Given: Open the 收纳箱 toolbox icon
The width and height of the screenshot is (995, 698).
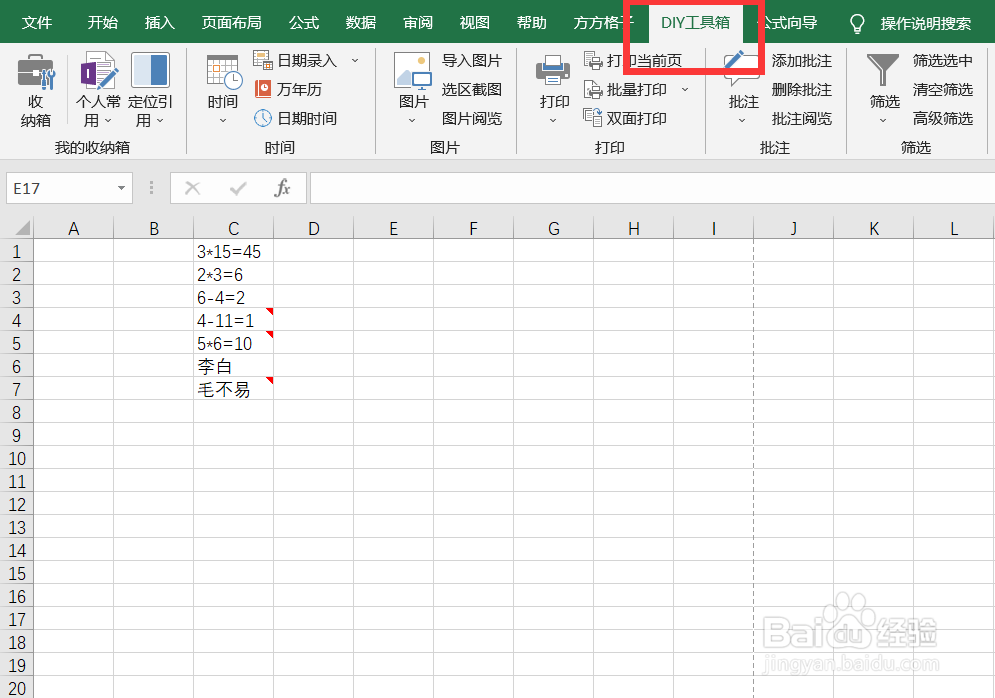Looking at the screenshot, I should point(36,71).
